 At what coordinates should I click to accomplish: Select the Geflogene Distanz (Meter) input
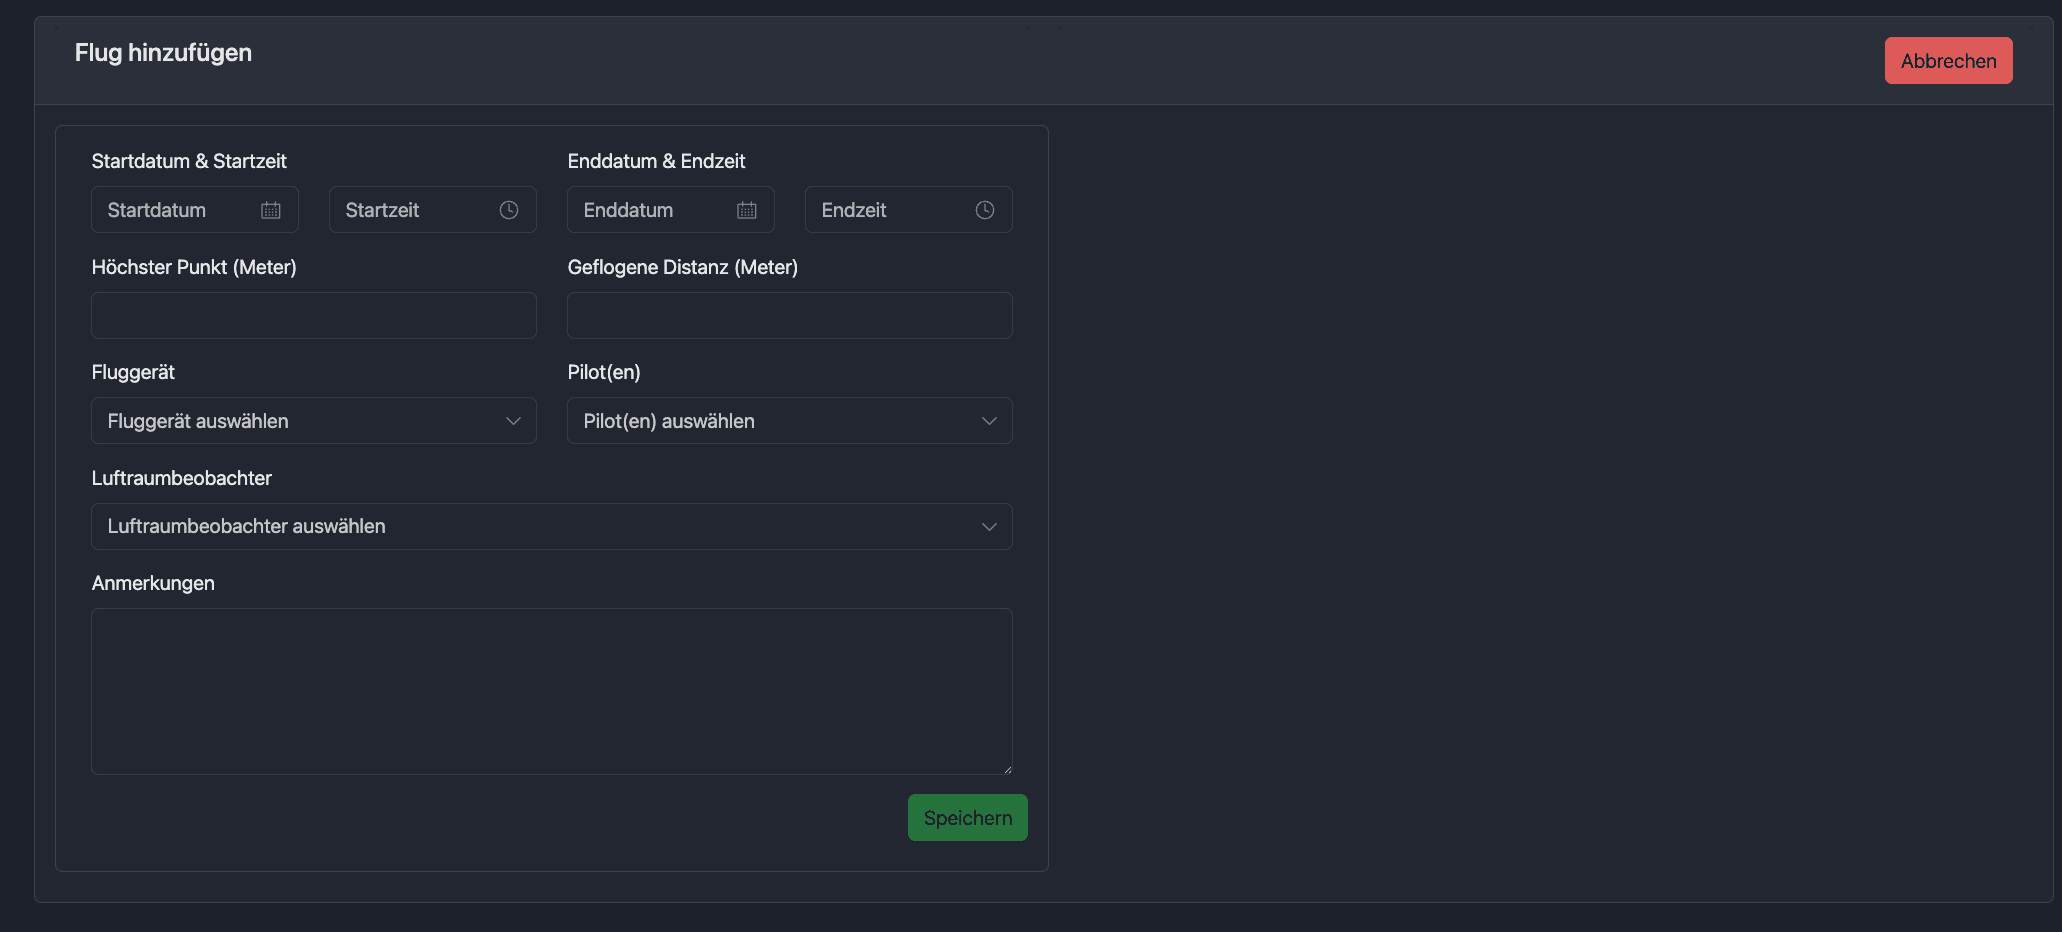click(x=789, y=316)
